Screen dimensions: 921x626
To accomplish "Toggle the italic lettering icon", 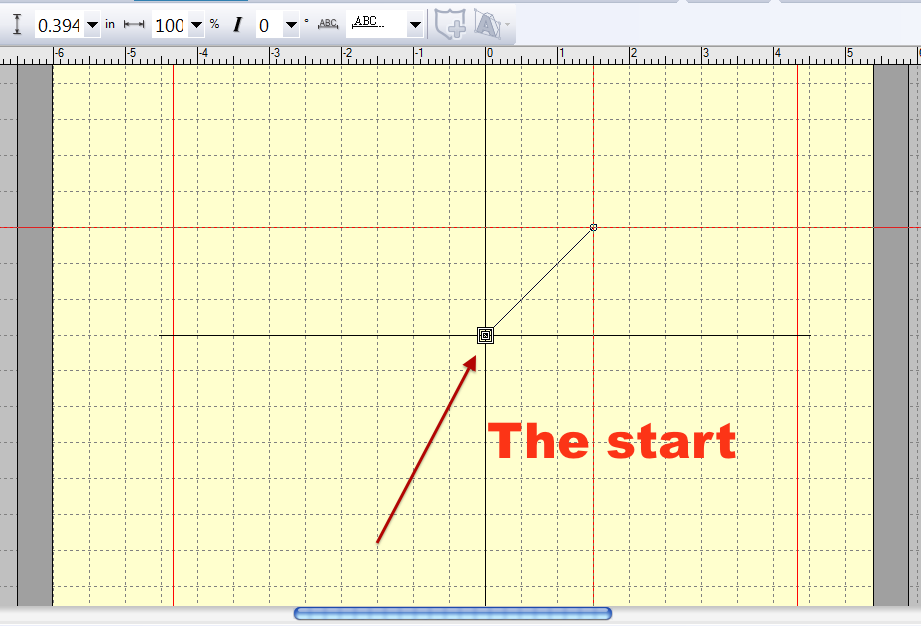I will pyautogui.click(x=237, y=25).
